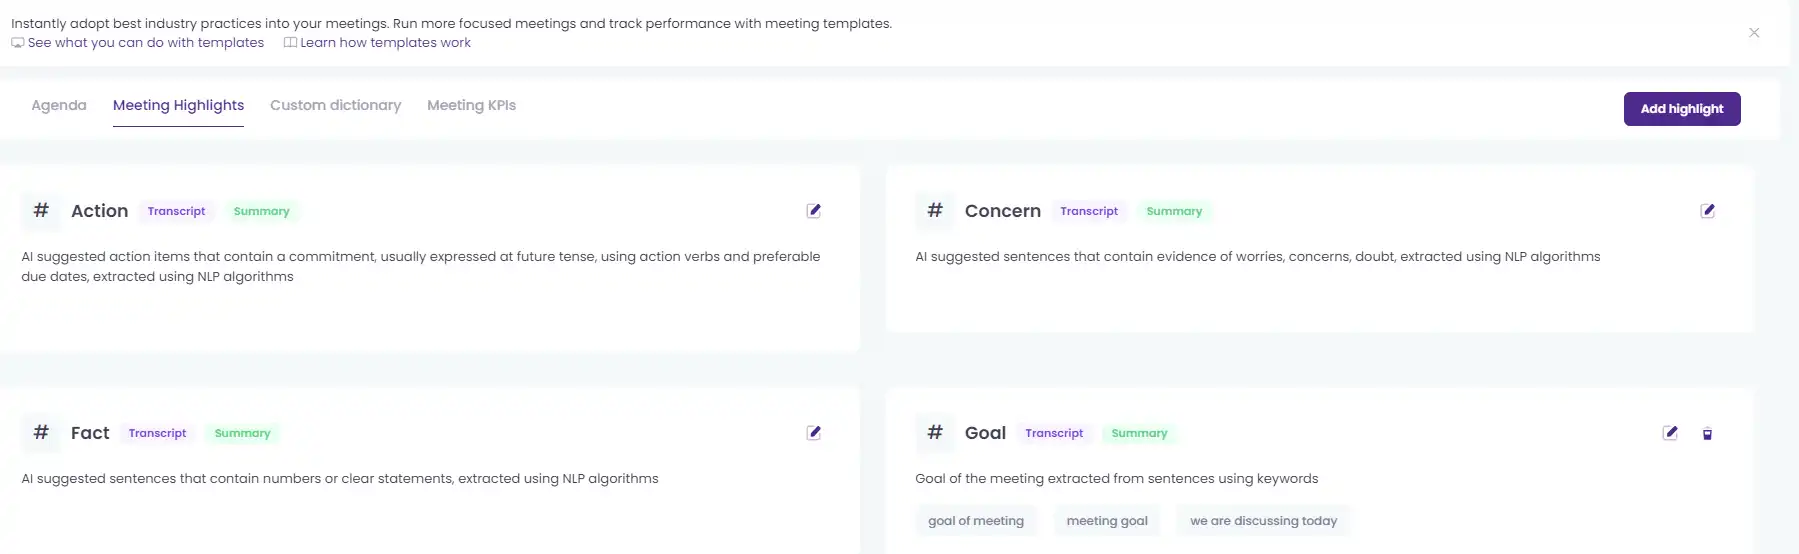This screenshot has height=554, width=1799.
Task: Click the hash icon next to Action
Action: 41,210
